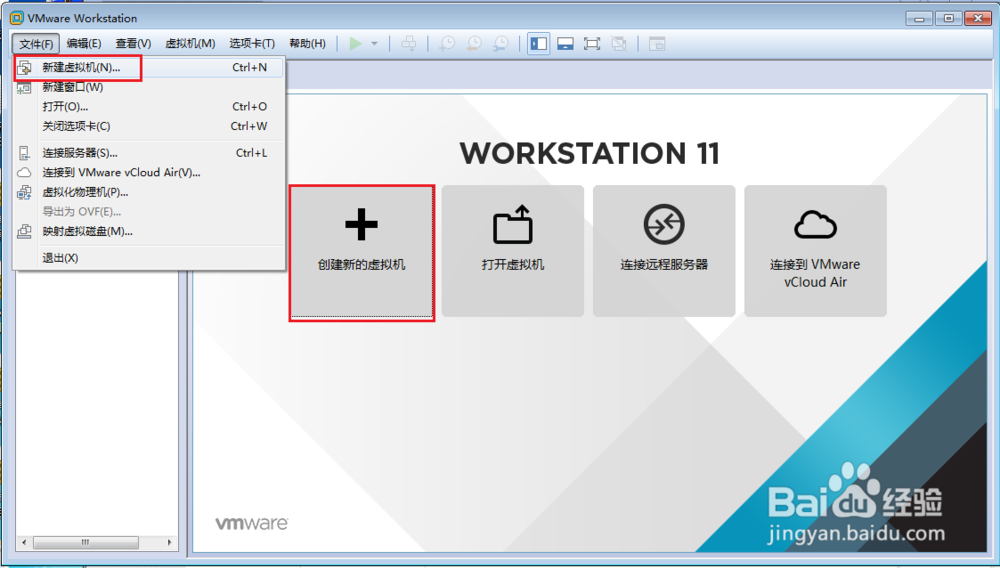1000x568 pixels.
Task: Click the Revert to Snapshot toolbar icon
Action: tap(474, 43)
